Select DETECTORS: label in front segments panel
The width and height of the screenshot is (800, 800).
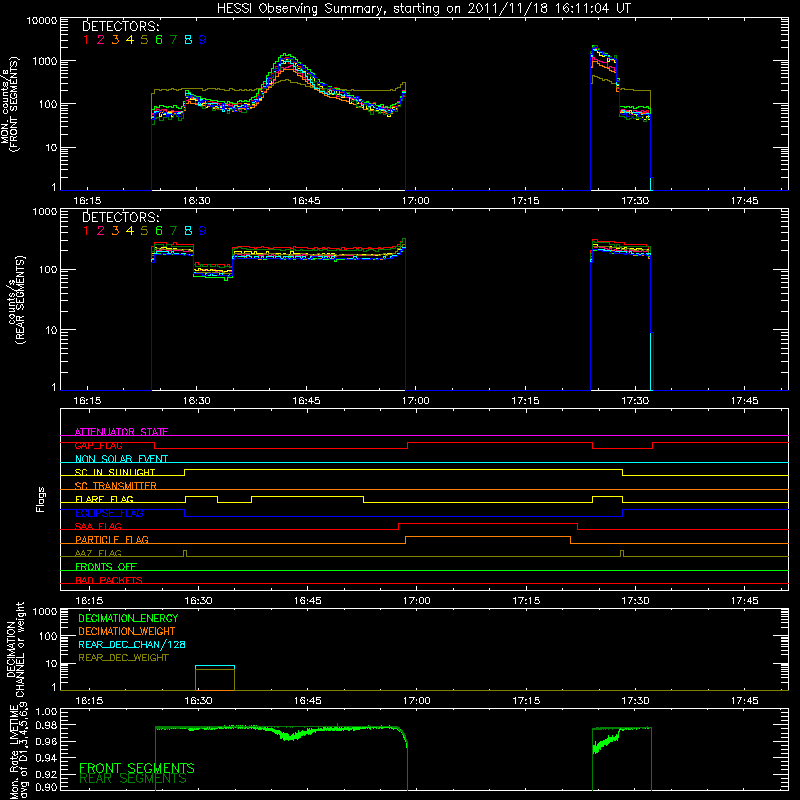pyautogui.click(x=120, y=26)
